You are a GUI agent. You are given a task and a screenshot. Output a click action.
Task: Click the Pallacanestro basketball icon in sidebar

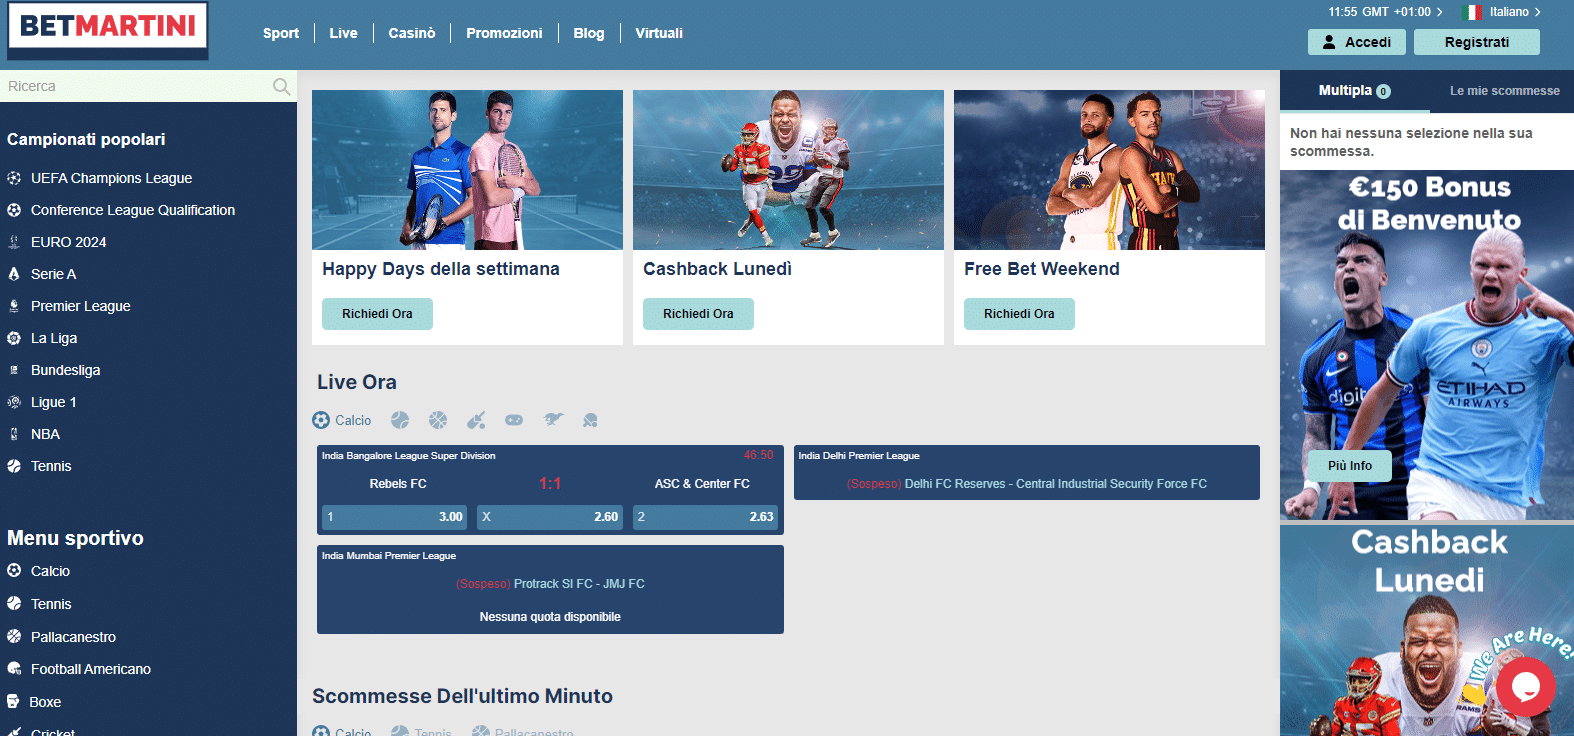tap(14, 637)
